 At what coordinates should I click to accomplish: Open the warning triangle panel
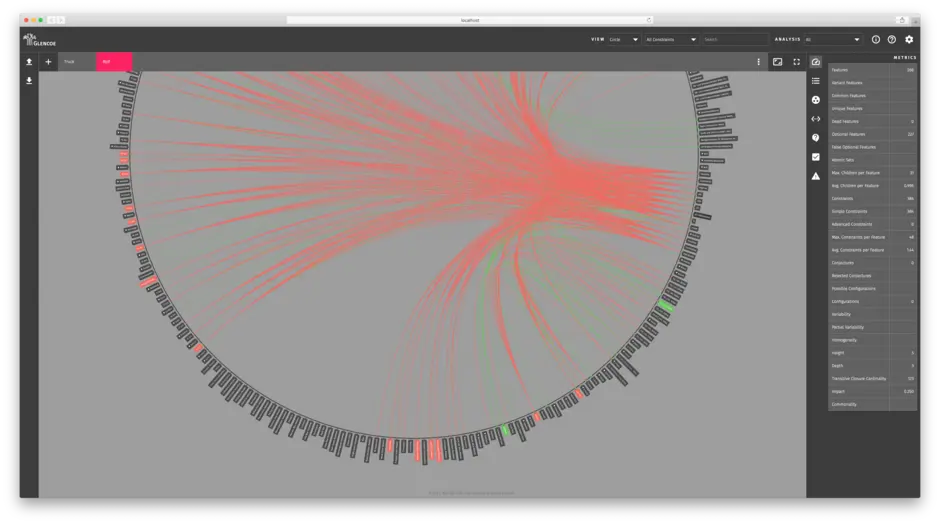tap(816, 176)
